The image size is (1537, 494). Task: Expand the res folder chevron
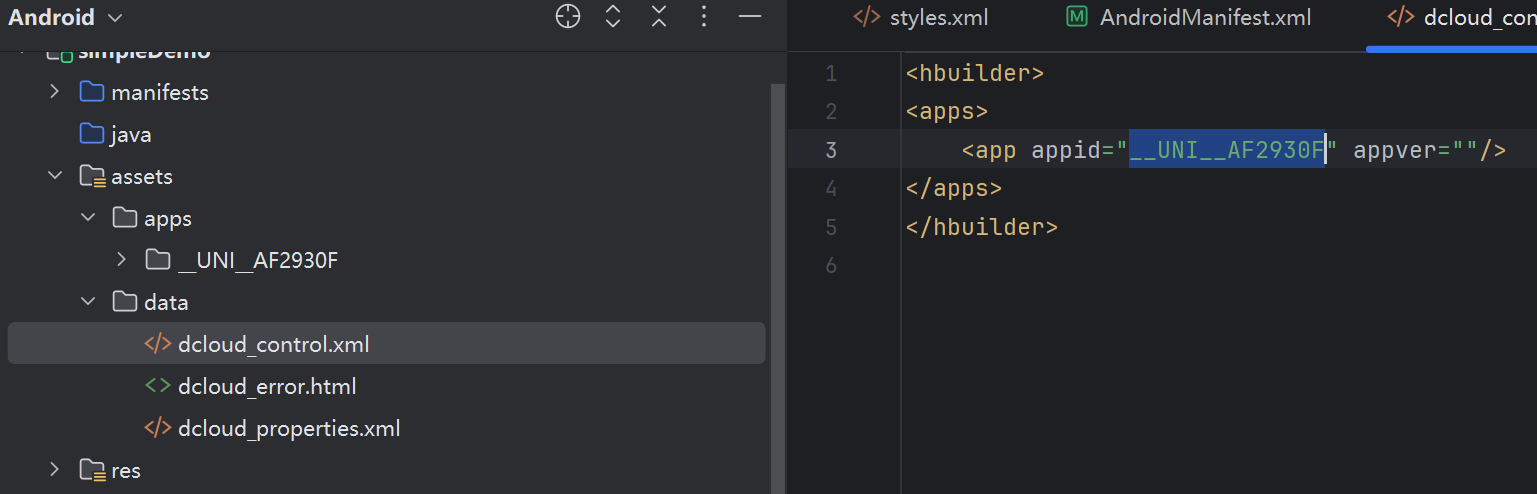tap(55, 470)
